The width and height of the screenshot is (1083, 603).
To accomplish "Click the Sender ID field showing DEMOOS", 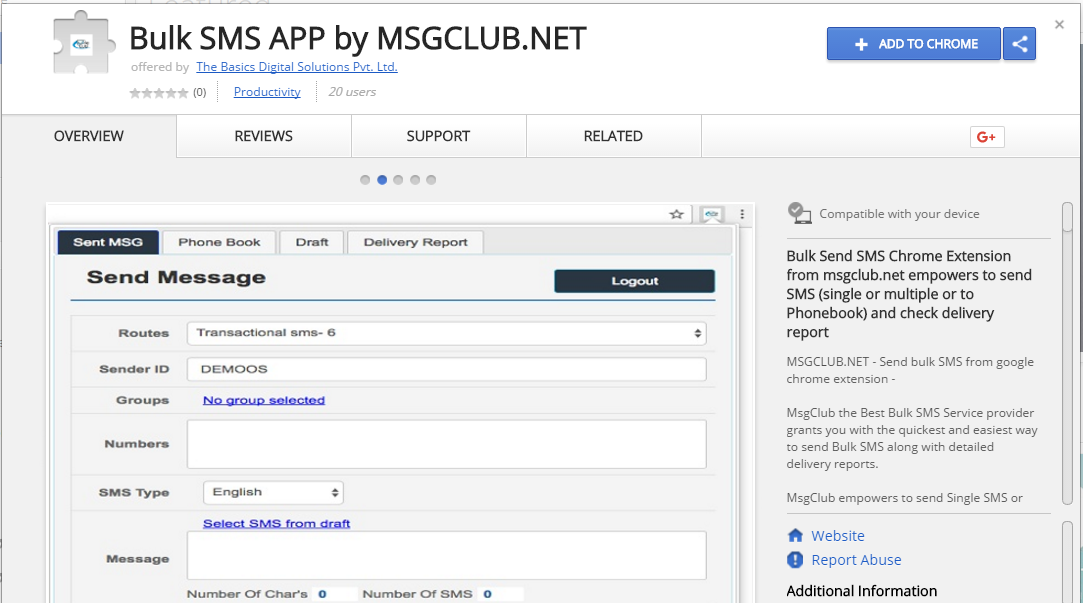I will (x=447, y=369).
